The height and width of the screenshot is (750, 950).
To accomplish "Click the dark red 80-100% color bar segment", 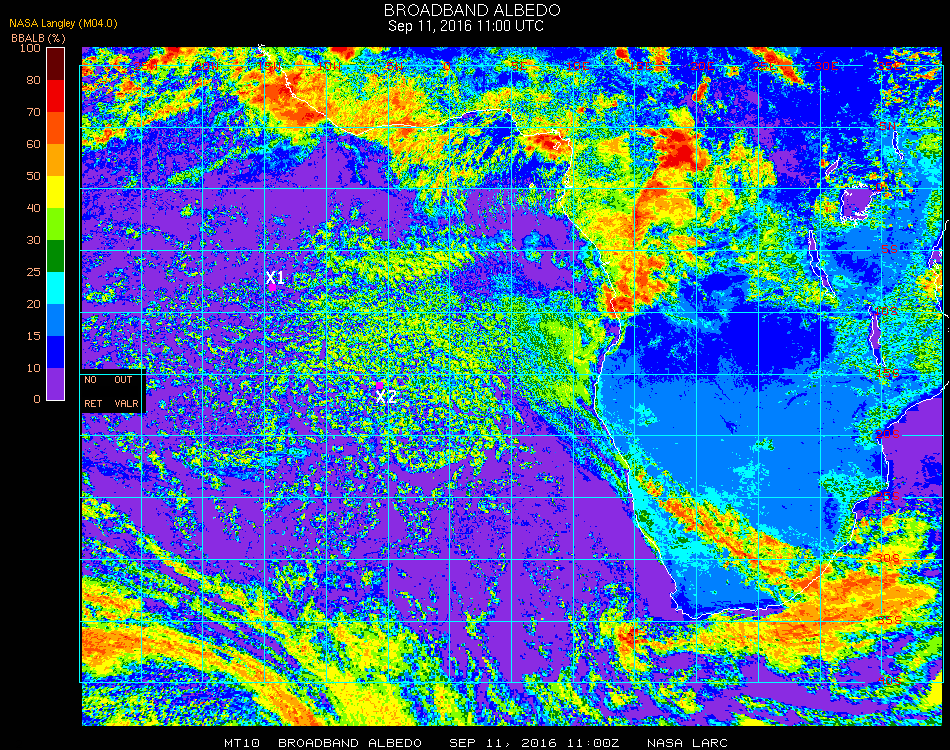I will click(x=55, y=64).
